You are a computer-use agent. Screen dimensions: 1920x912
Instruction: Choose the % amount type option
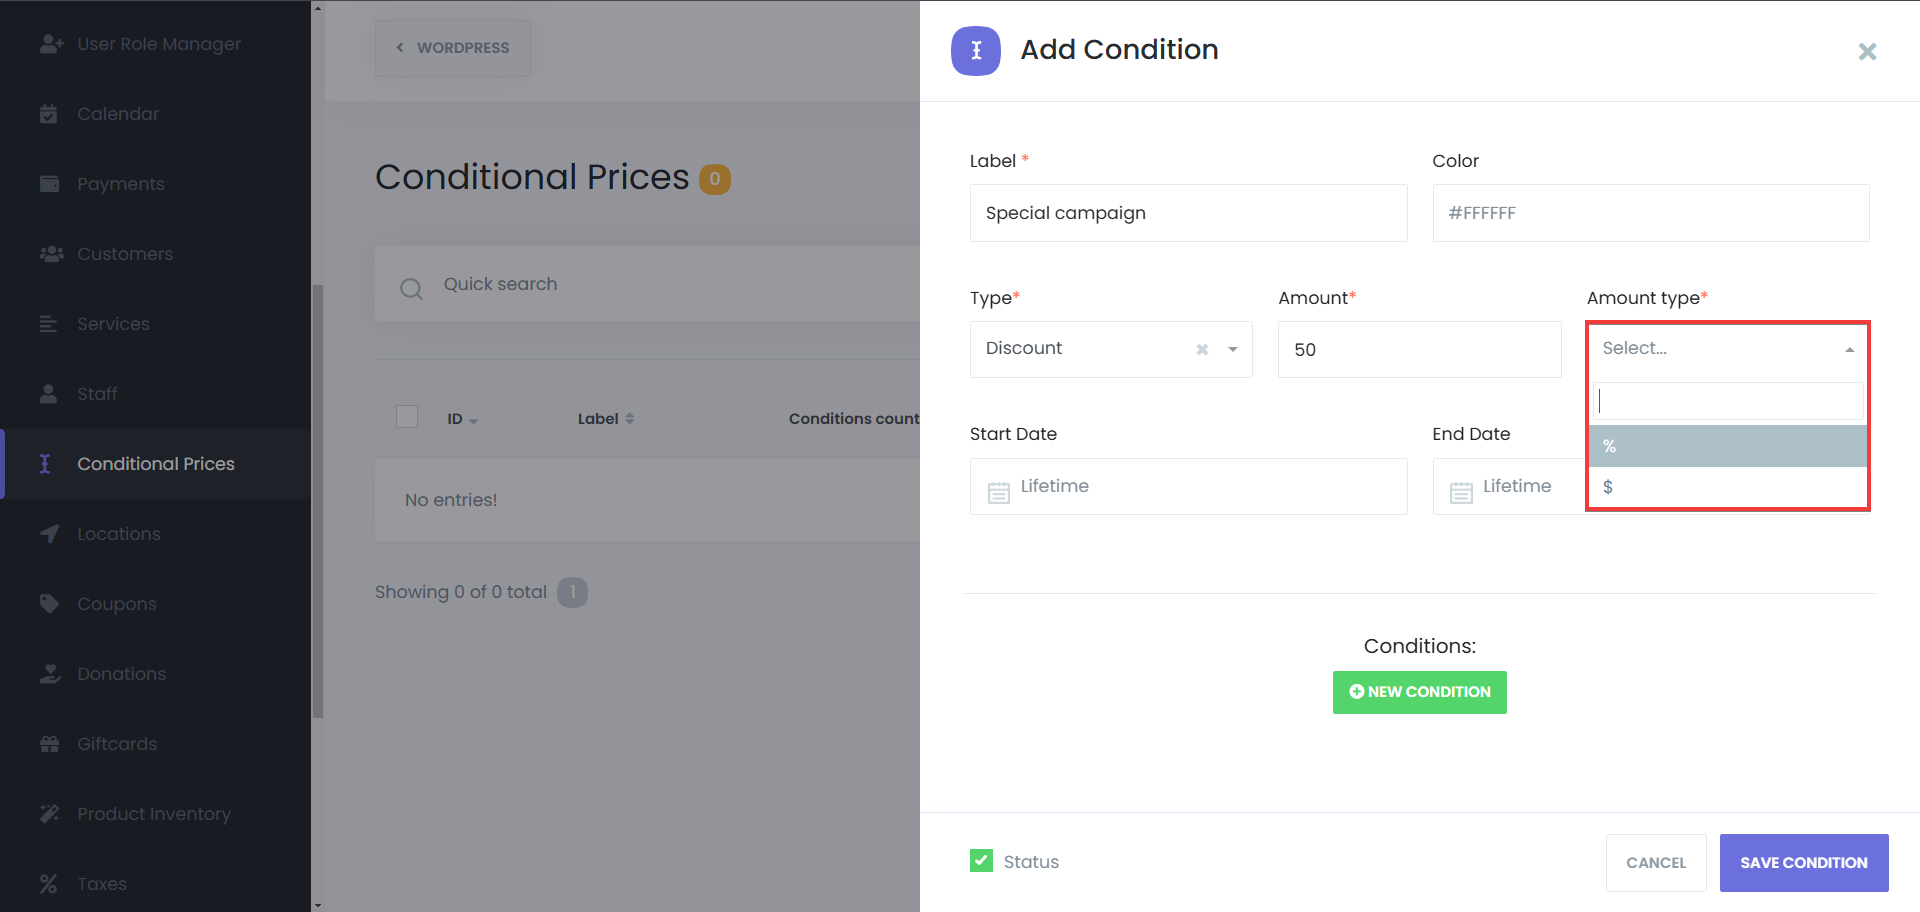(x=1727, y=446)
